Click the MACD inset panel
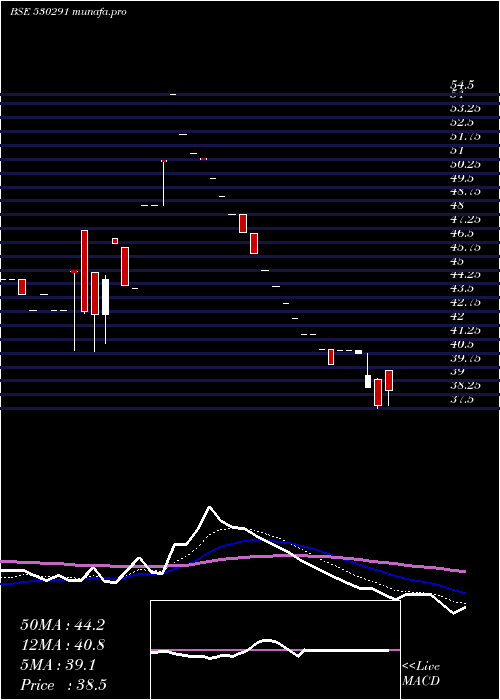This screenshot has height=700, width=500. (275, 650)
